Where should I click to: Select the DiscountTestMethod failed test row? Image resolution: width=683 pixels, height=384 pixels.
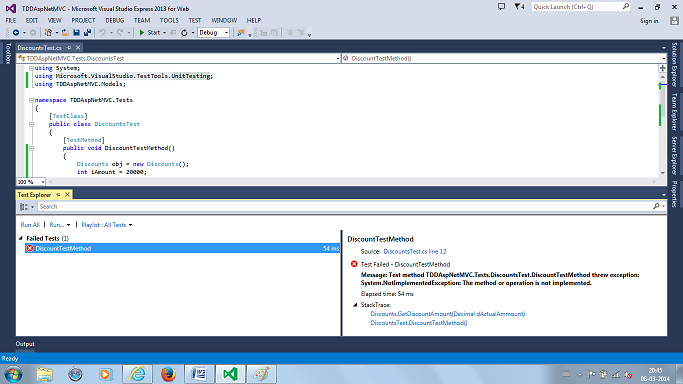(183, 249)
